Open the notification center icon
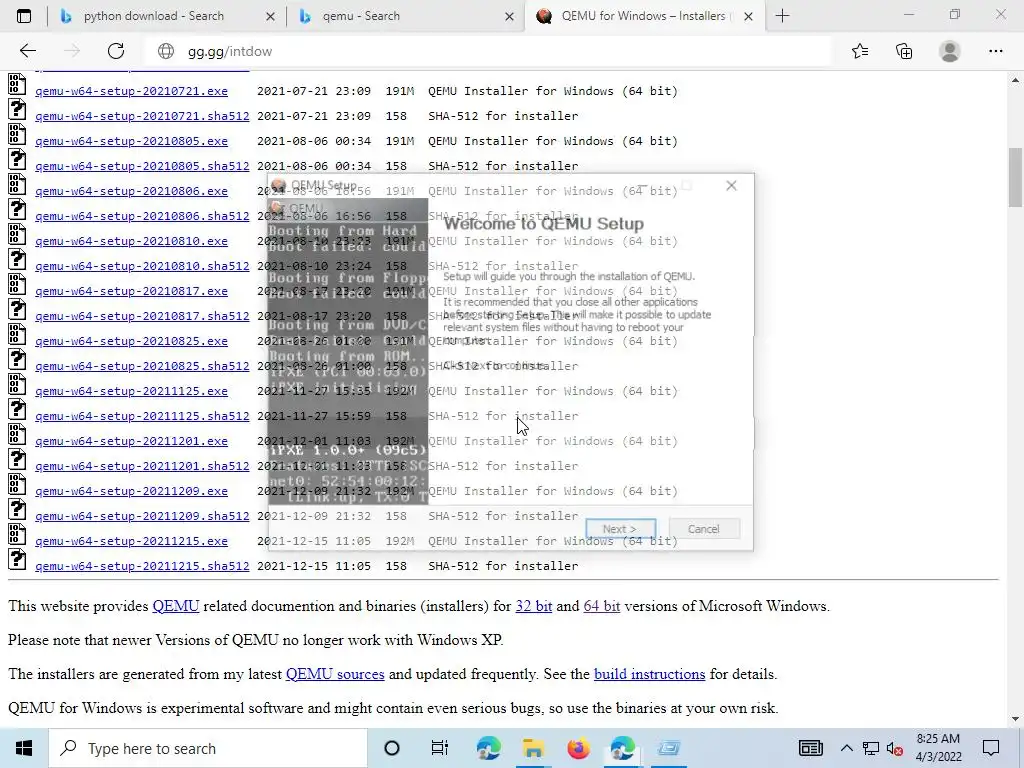 tap(991, 748)
